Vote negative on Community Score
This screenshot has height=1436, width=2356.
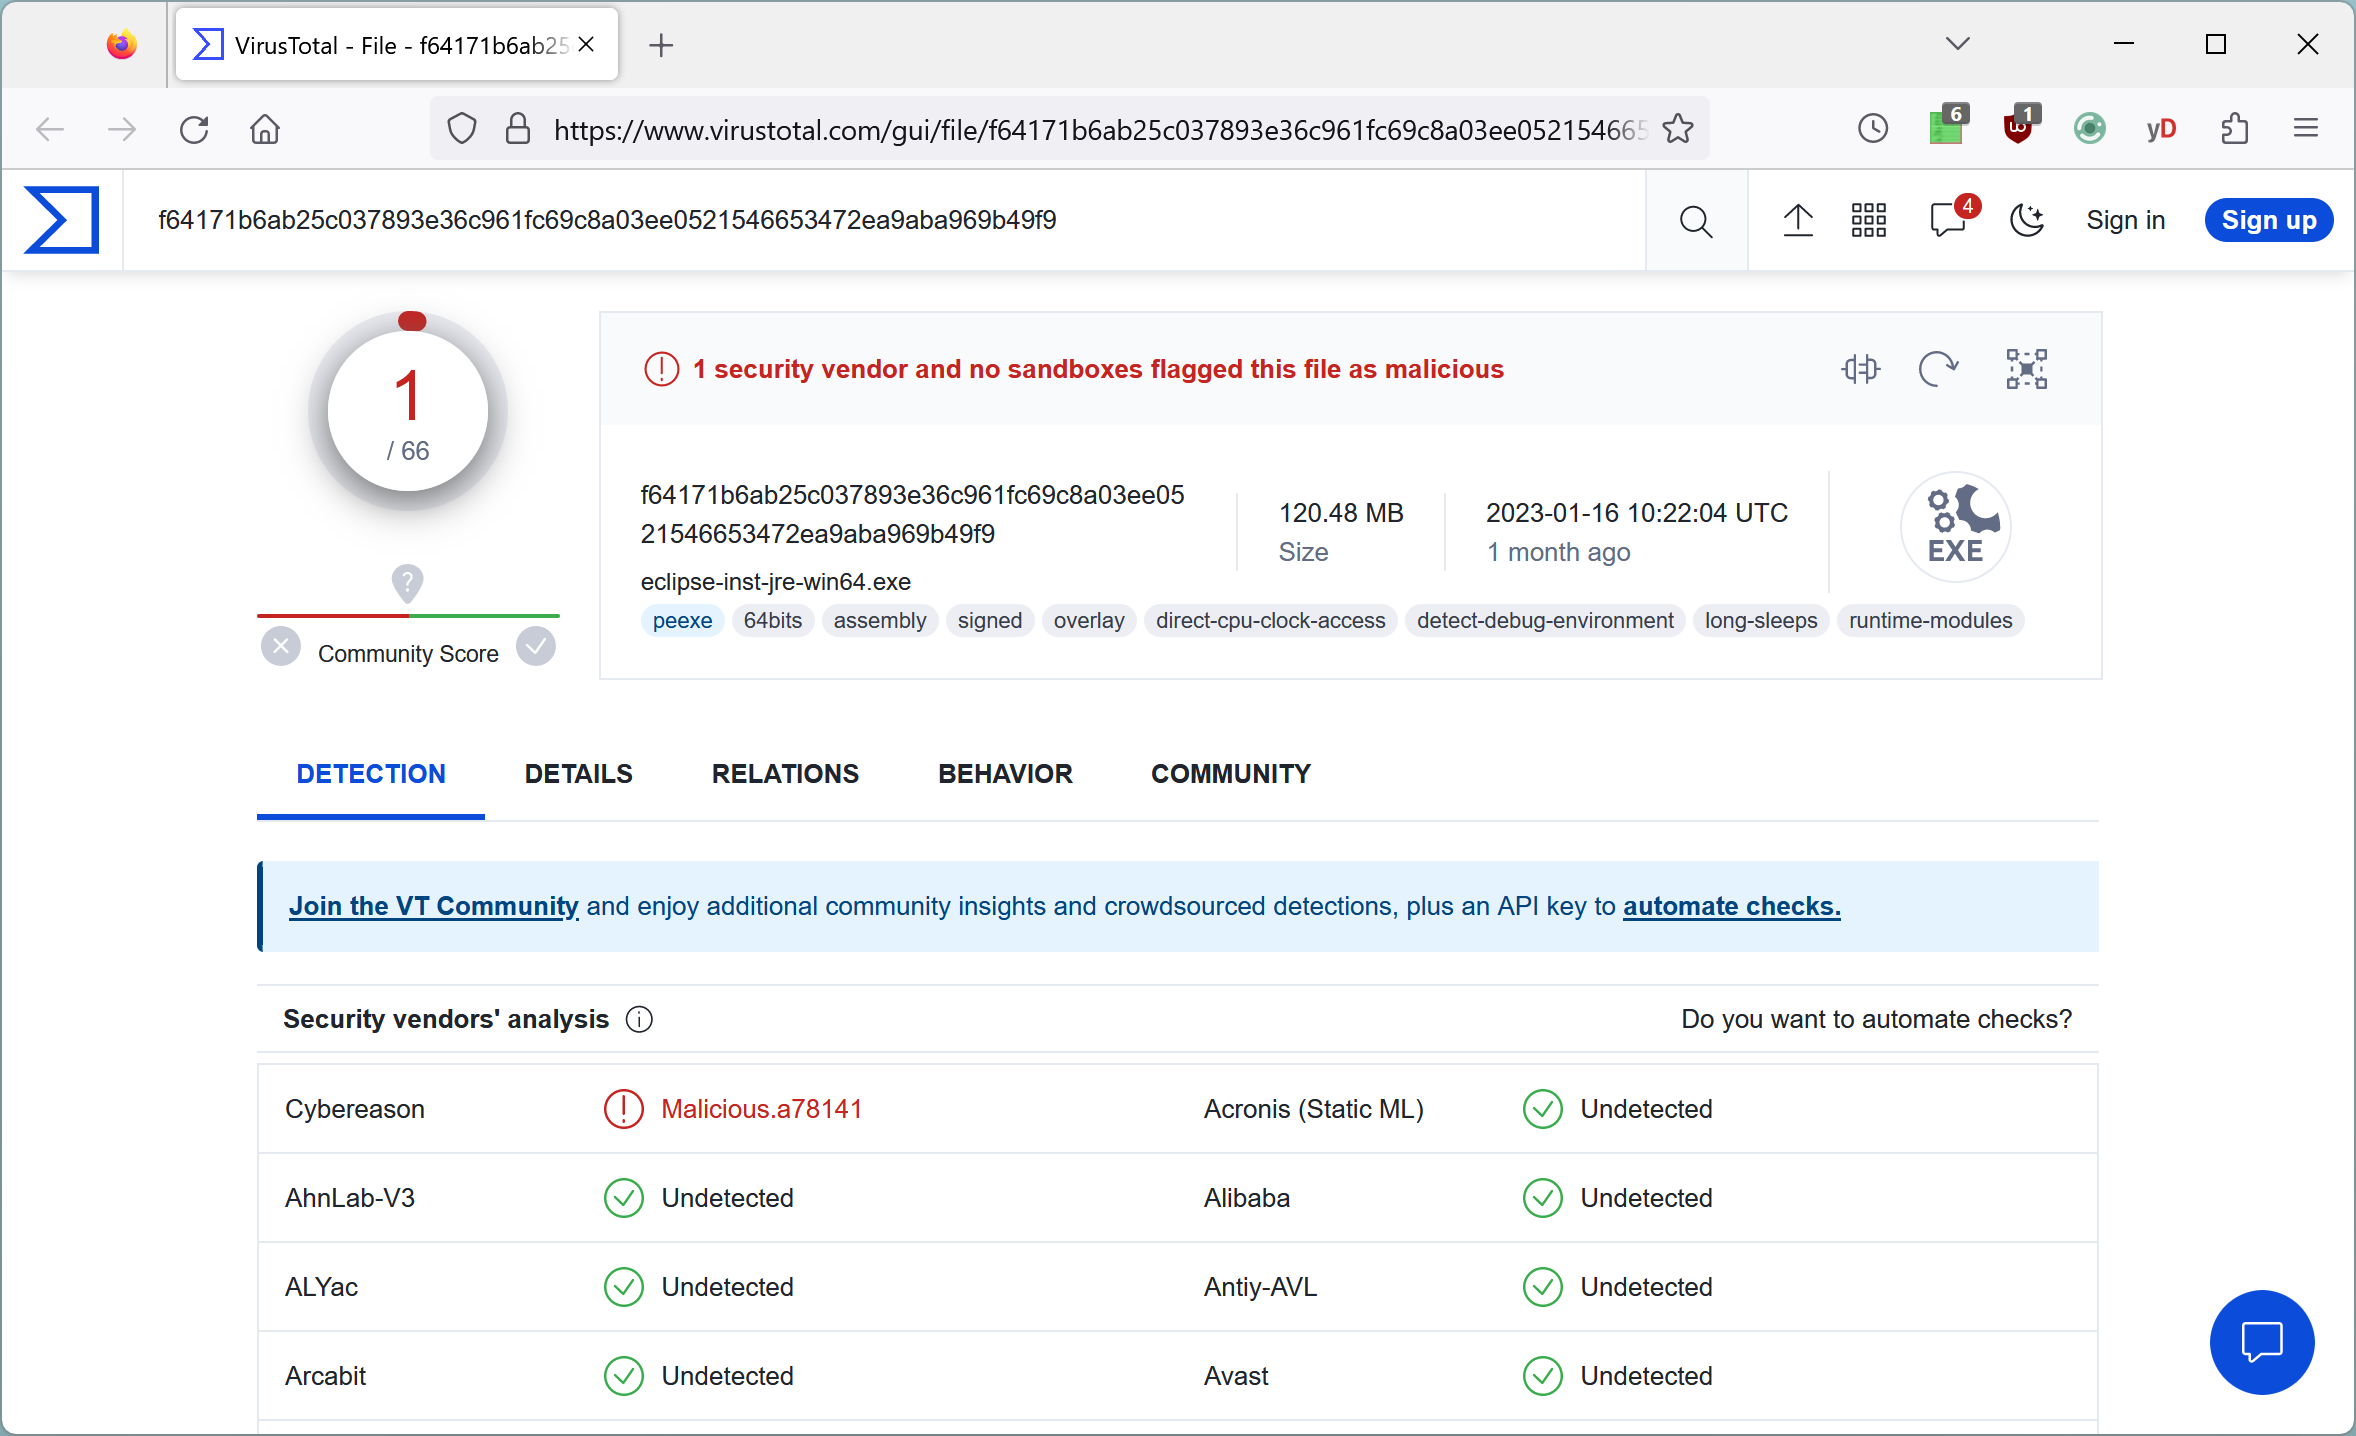(x=281, y=647)
